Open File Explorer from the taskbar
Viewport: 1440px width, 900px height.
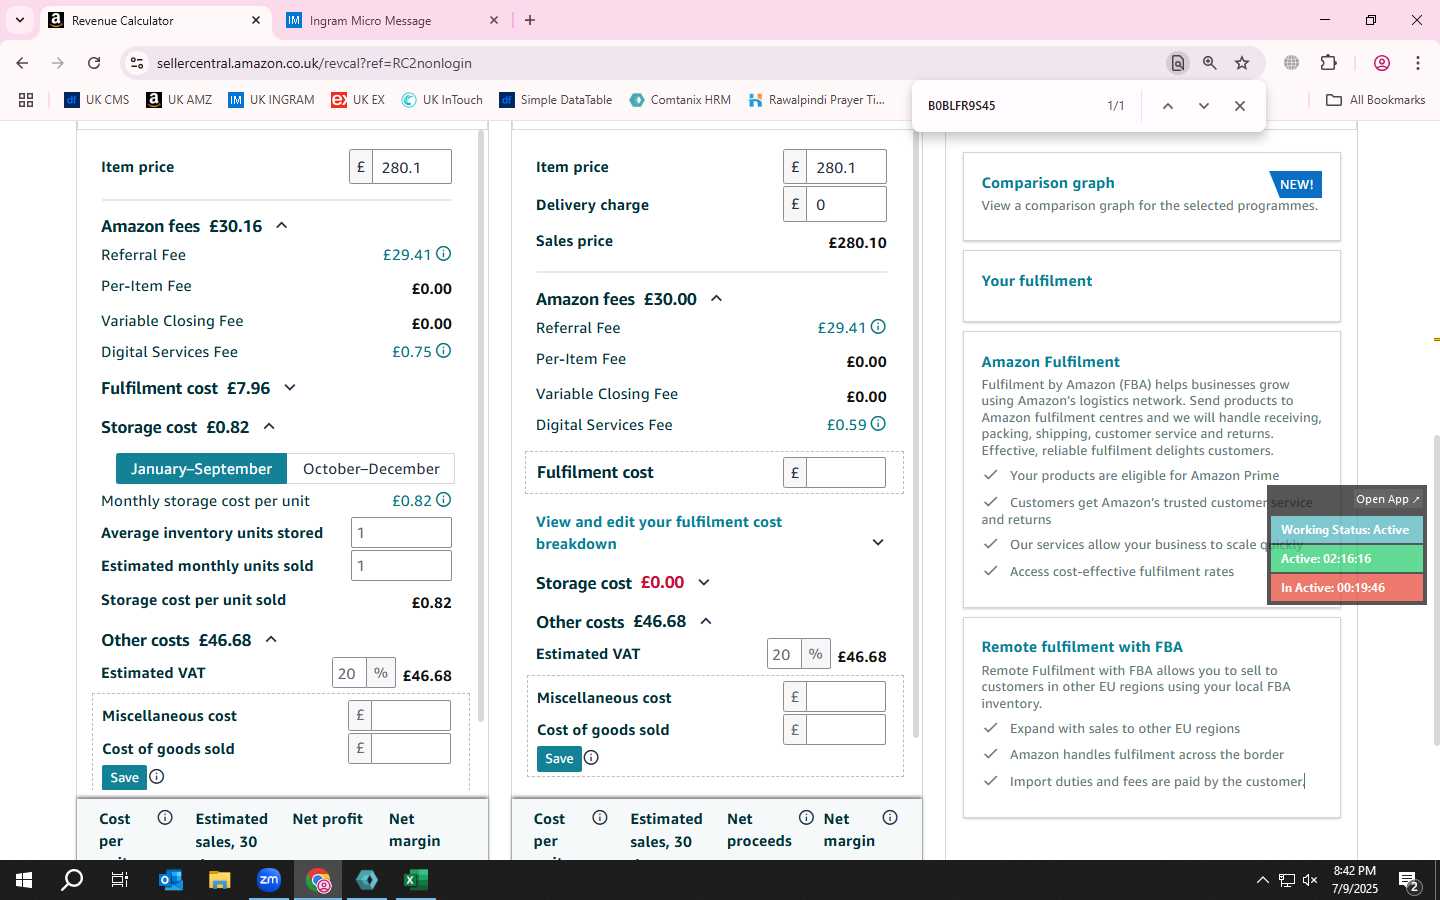pos(220,880)
